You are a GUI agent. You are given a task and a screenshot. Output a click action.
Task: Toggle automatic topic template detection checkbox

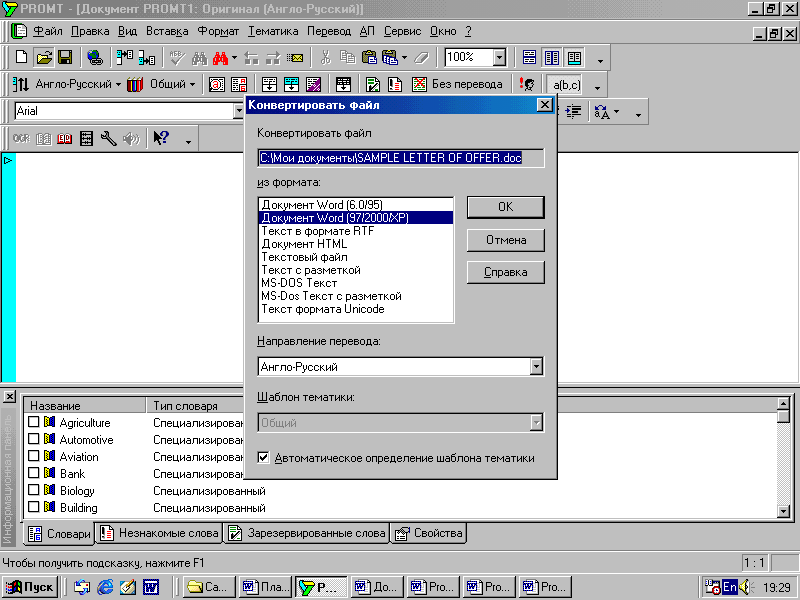click(x=263, y=457)
